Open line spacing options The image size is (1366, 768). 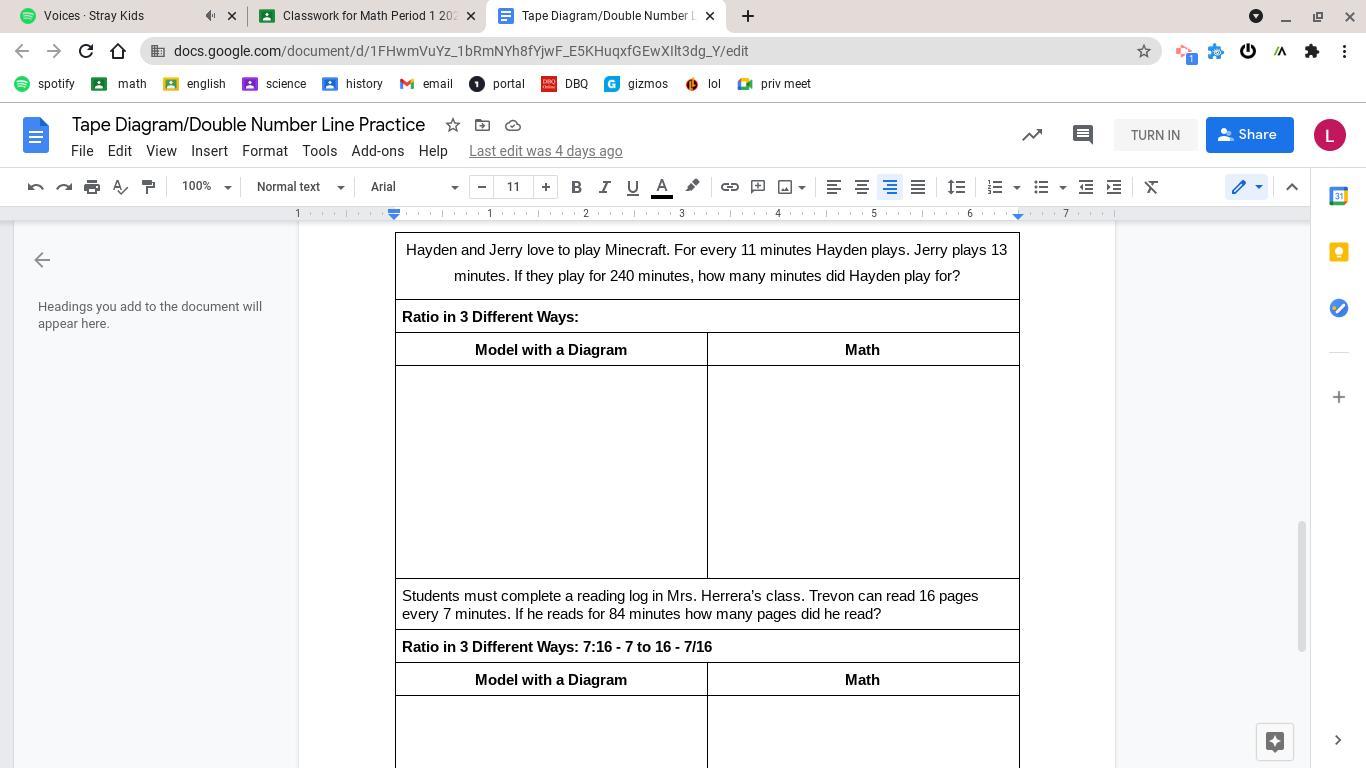click(x=957, y=187)
